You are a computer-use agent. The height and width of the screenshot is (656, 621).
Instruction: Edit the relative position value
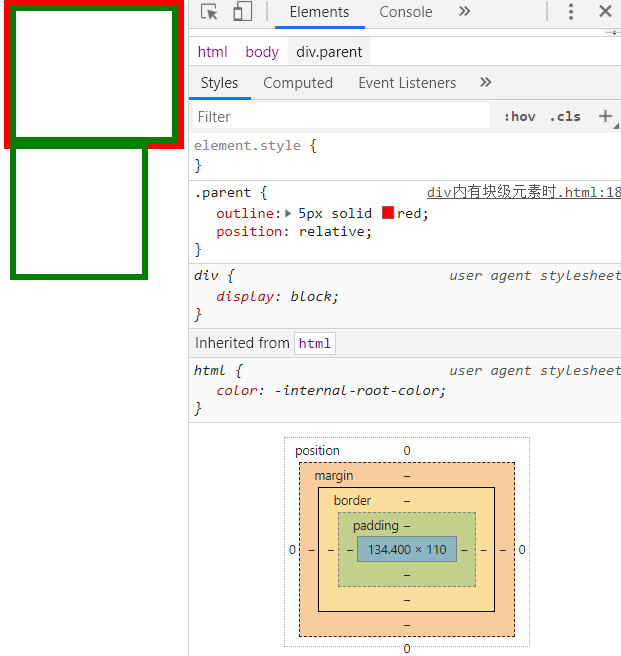331,231
